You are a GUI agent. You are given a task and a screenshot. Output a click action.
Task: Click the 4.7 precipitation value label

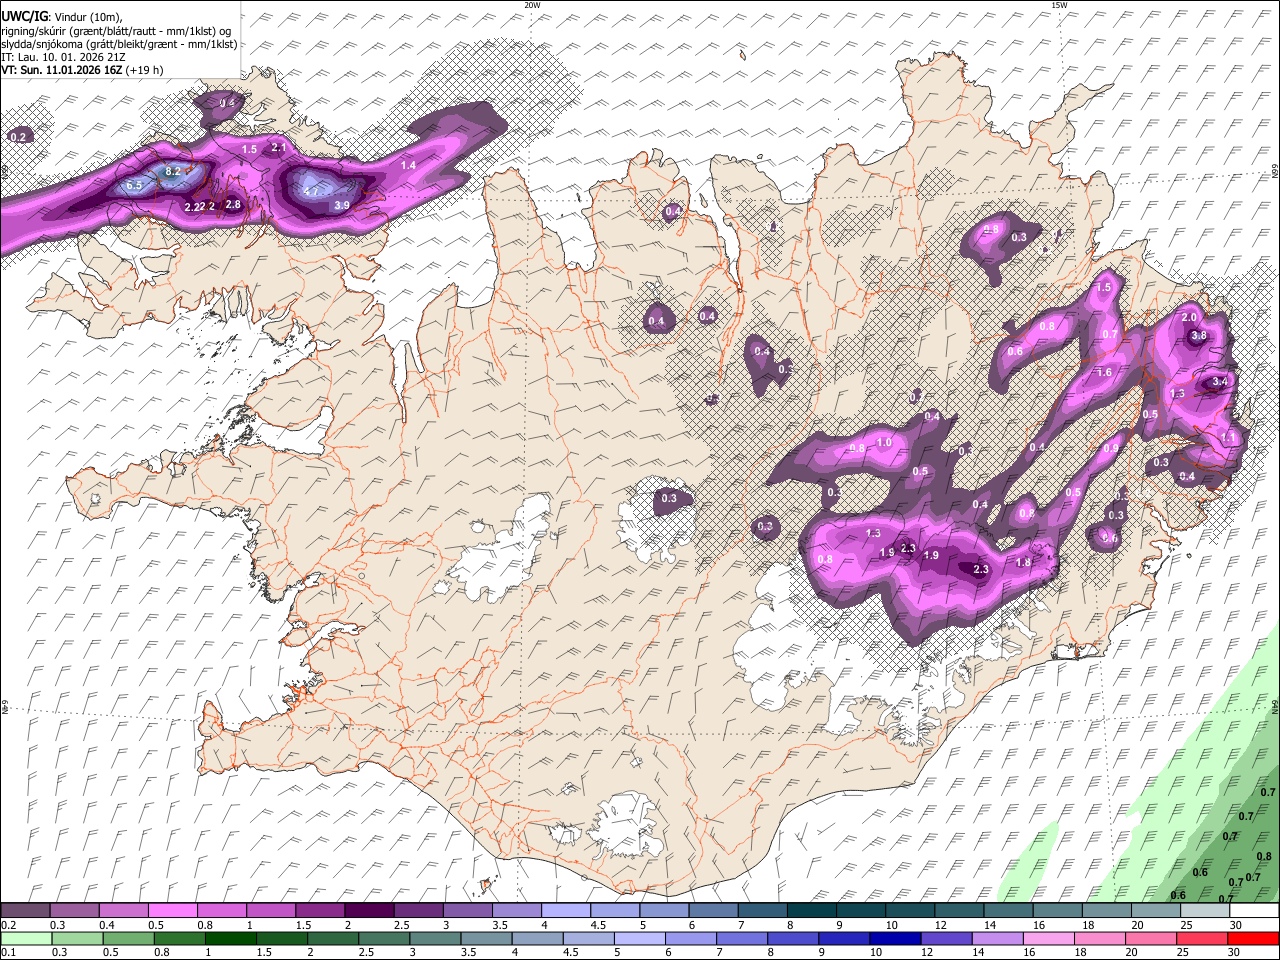(311, 190)
